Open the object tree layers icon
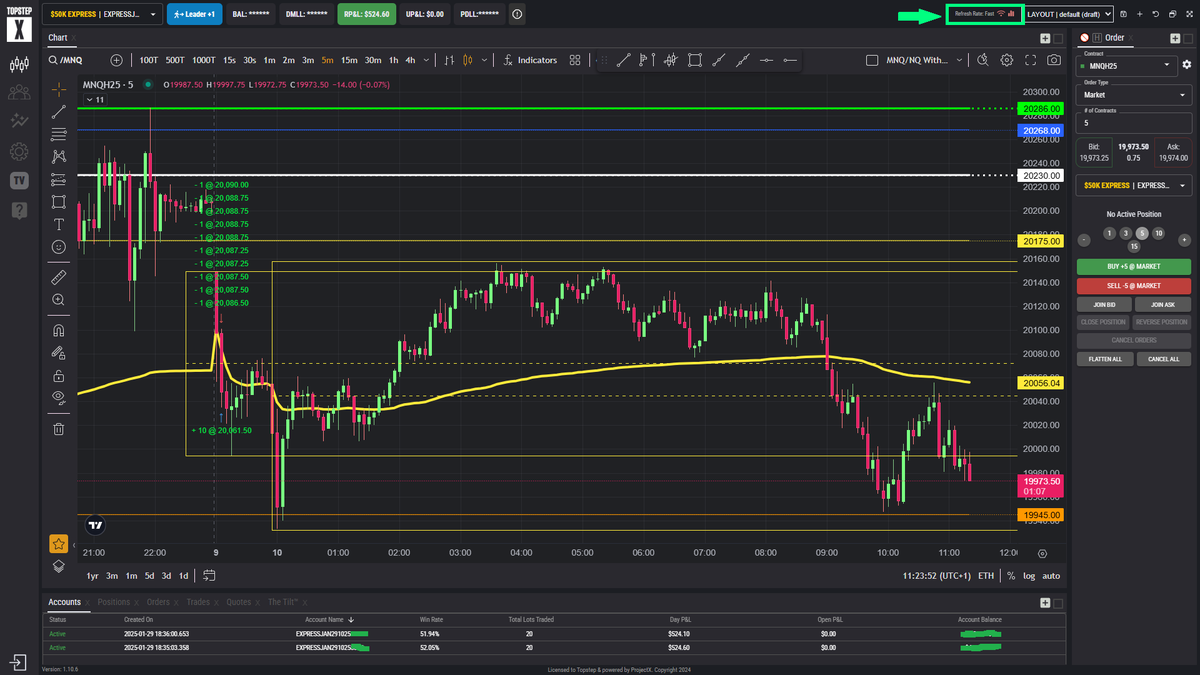 tap(59, 565)
